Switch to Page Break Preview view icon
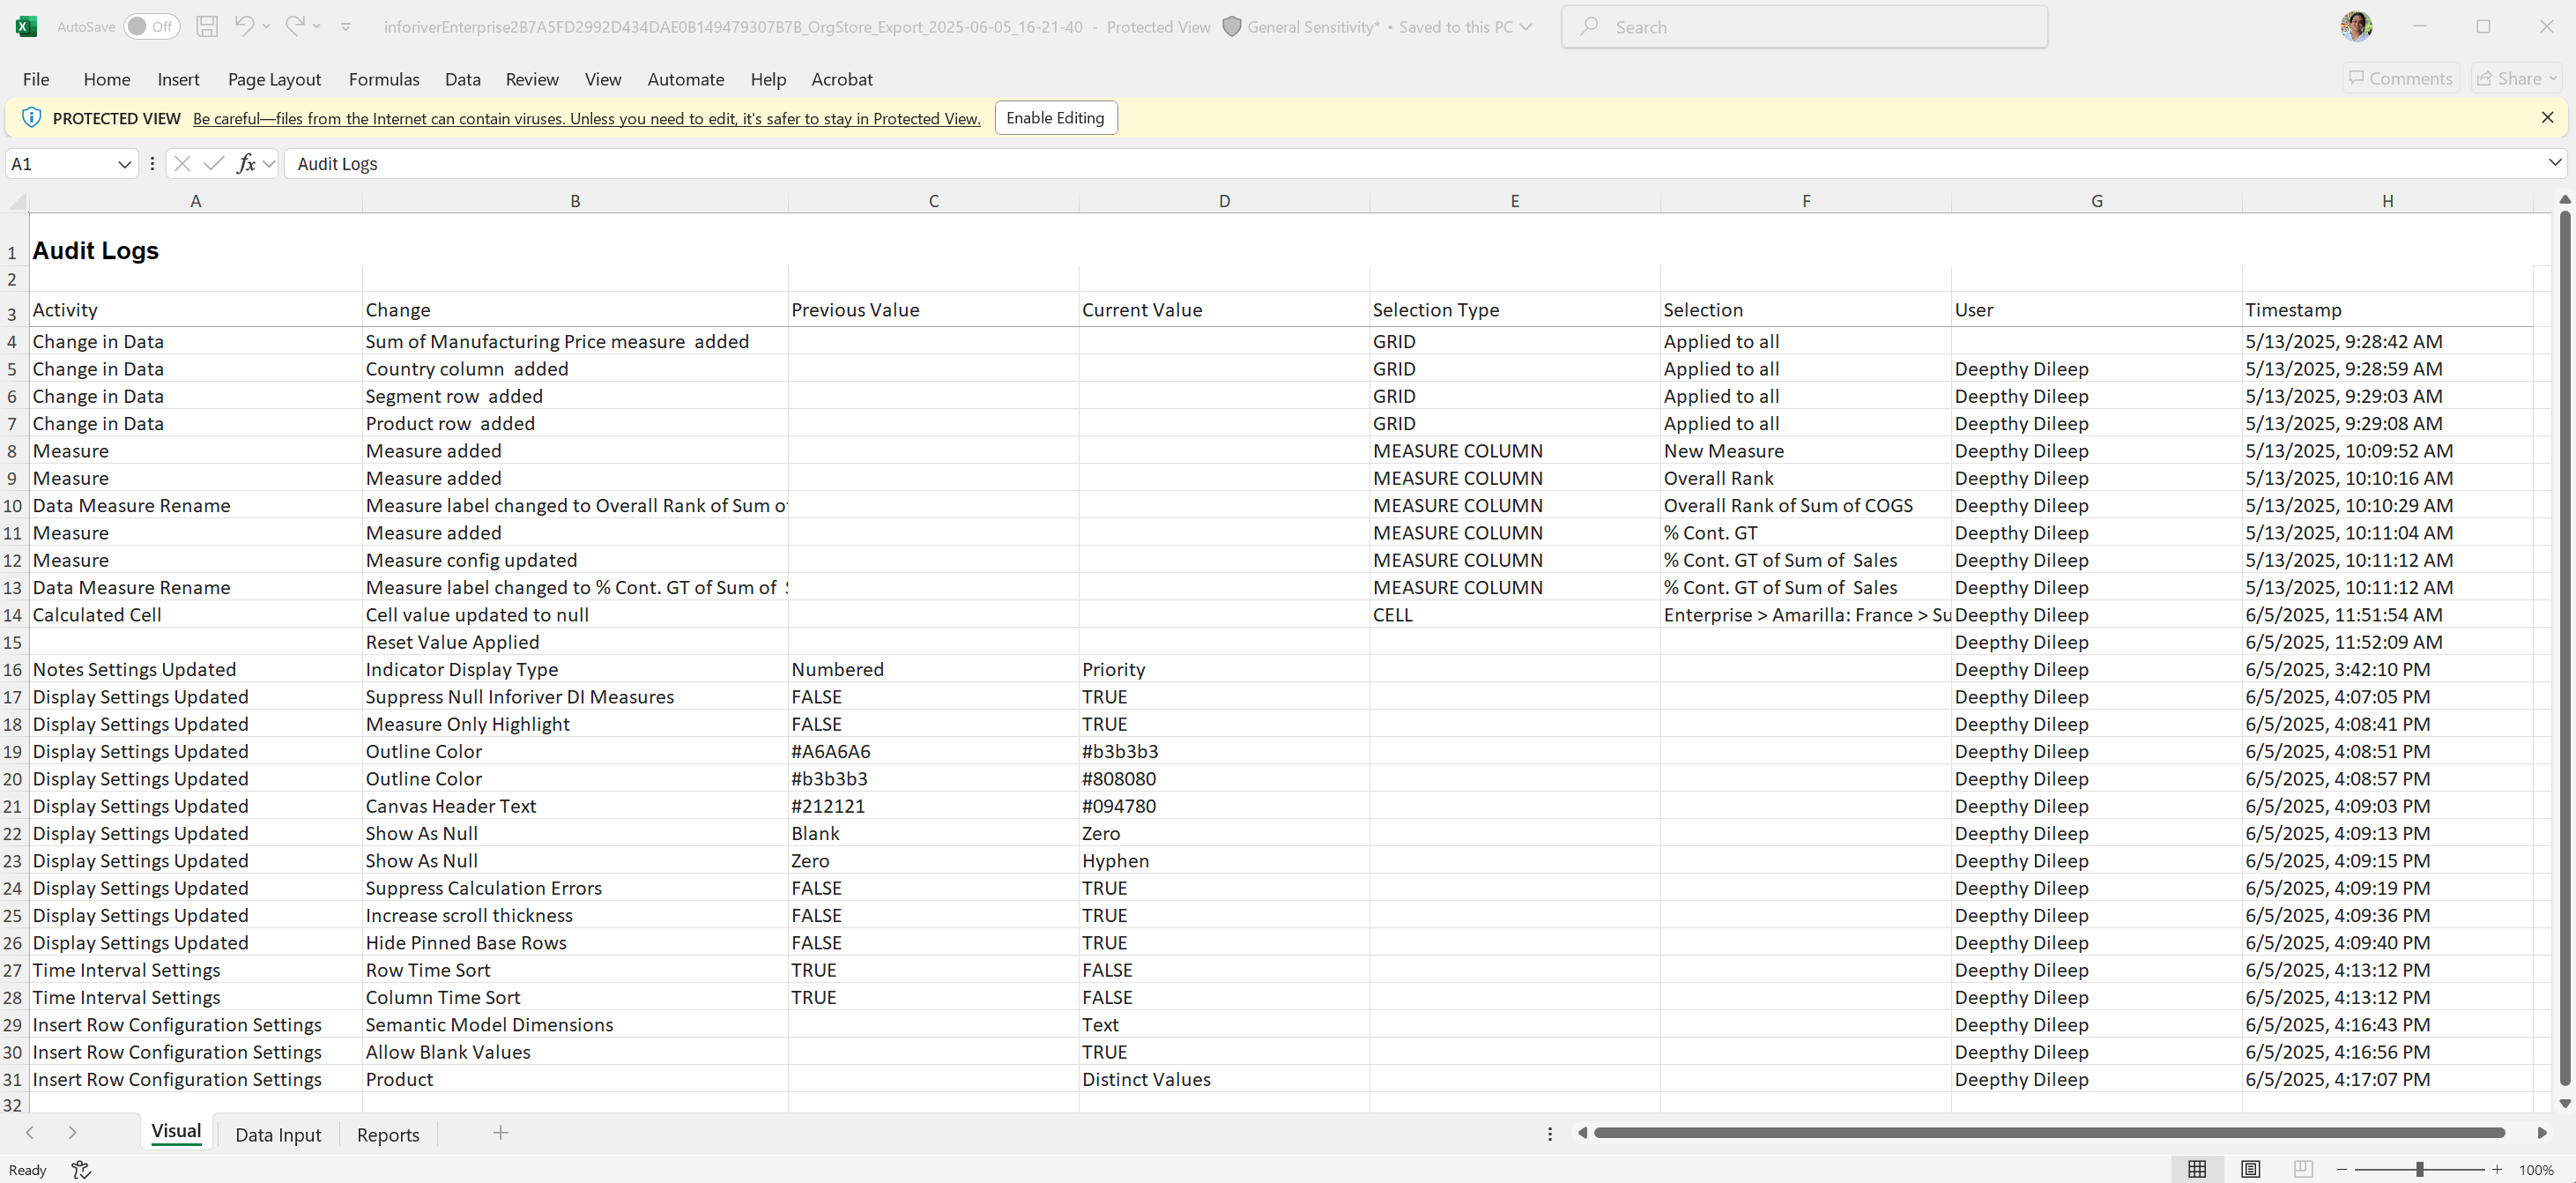Image resolution: width=2576 pixels, height=1183 pixels. click(2303, 1169)
